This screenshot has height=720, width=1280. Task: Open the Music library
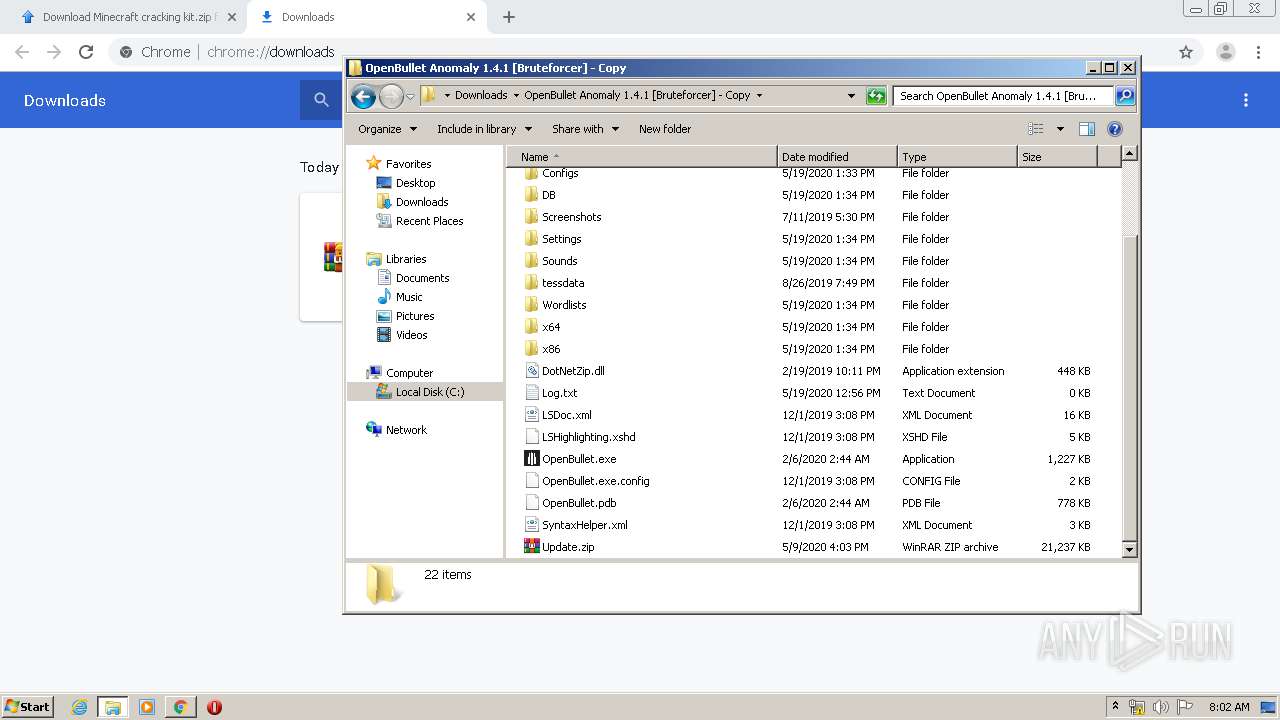click(x=408, y=297)
